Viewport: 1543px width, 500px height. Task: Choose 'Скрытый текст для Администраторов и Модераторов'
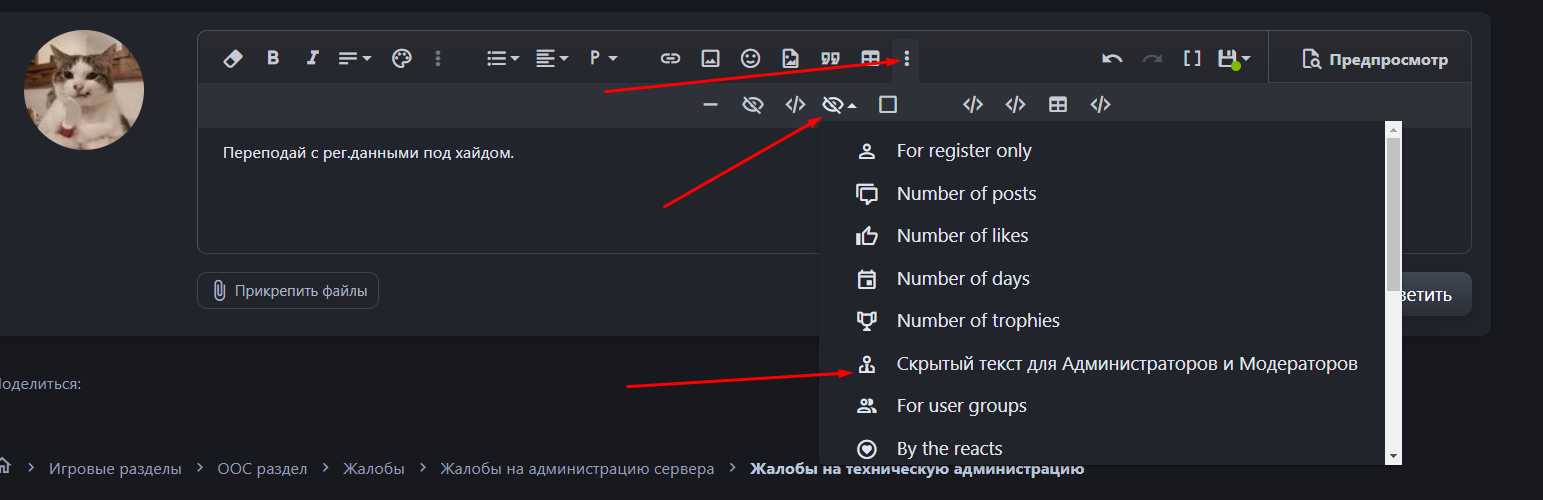1126,364
